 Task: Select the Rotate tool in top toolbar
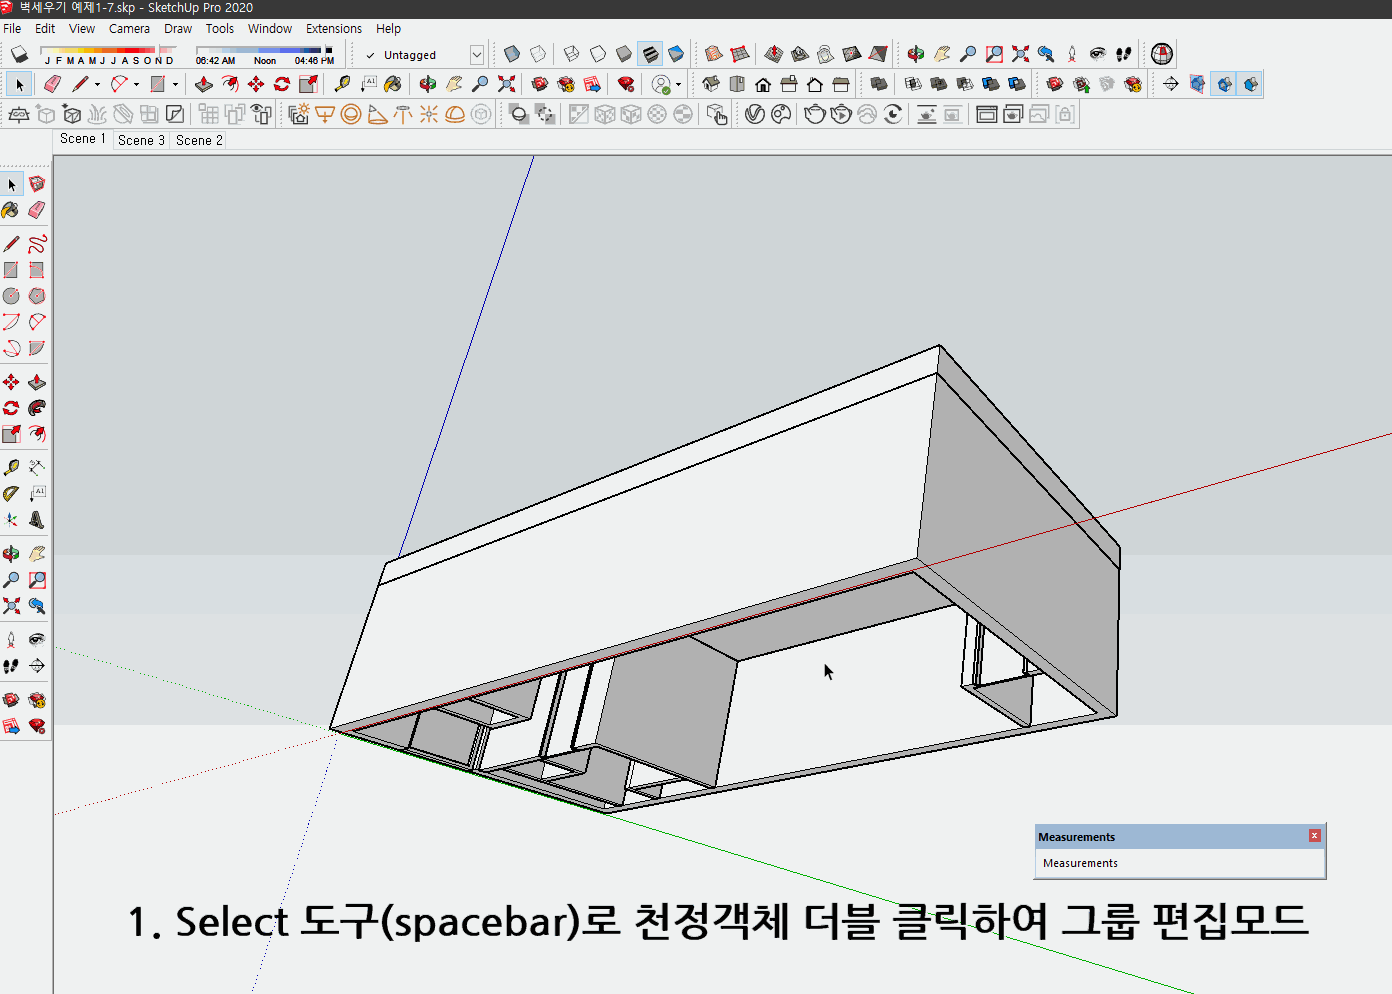tap(282, 84)
